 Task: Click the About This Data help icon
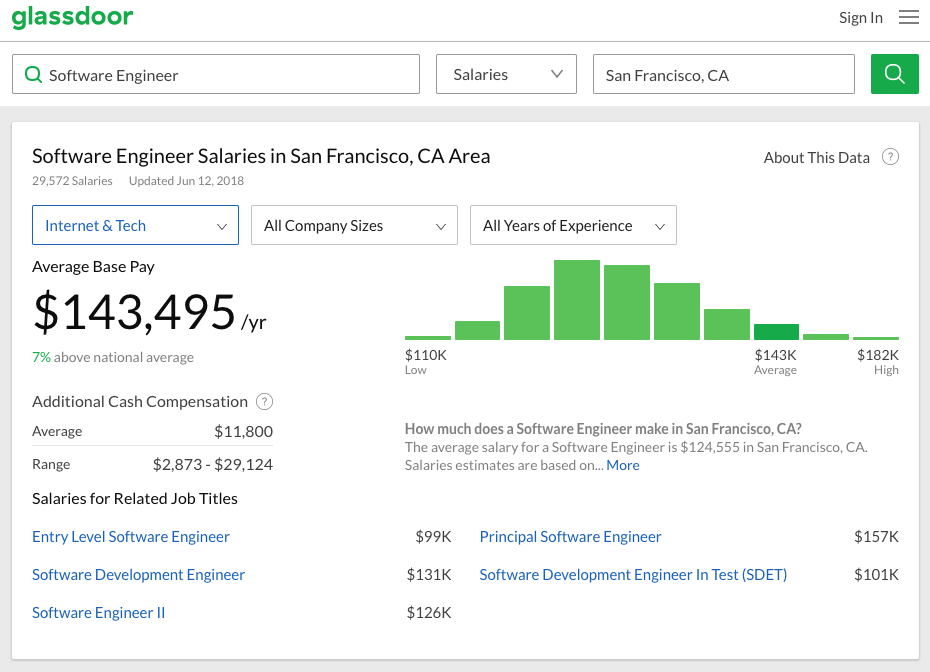click(890, 157)
